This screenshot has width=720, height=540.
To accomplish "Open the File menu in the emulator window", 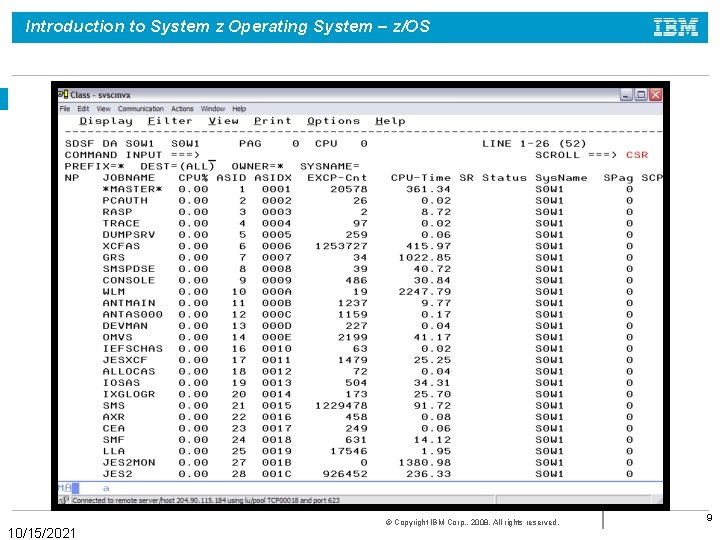I will point(65,109).
